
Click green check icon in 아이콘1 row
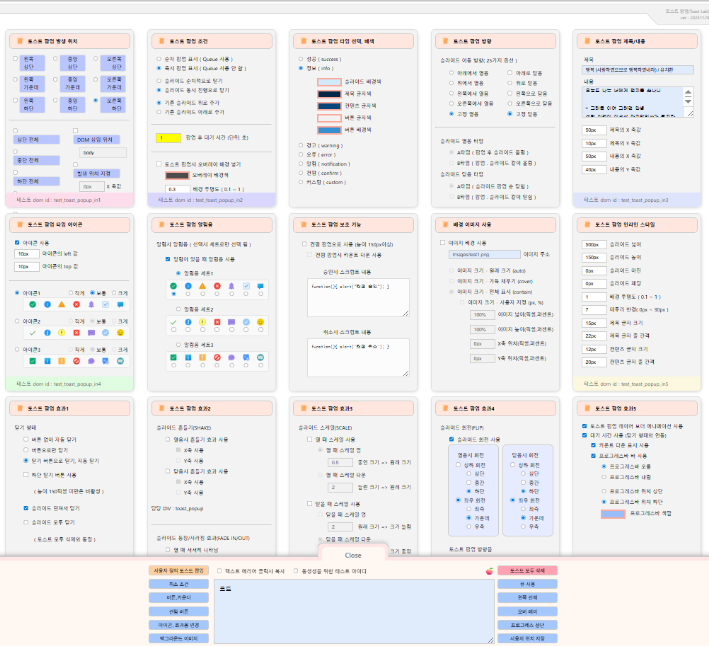point(32,305)
